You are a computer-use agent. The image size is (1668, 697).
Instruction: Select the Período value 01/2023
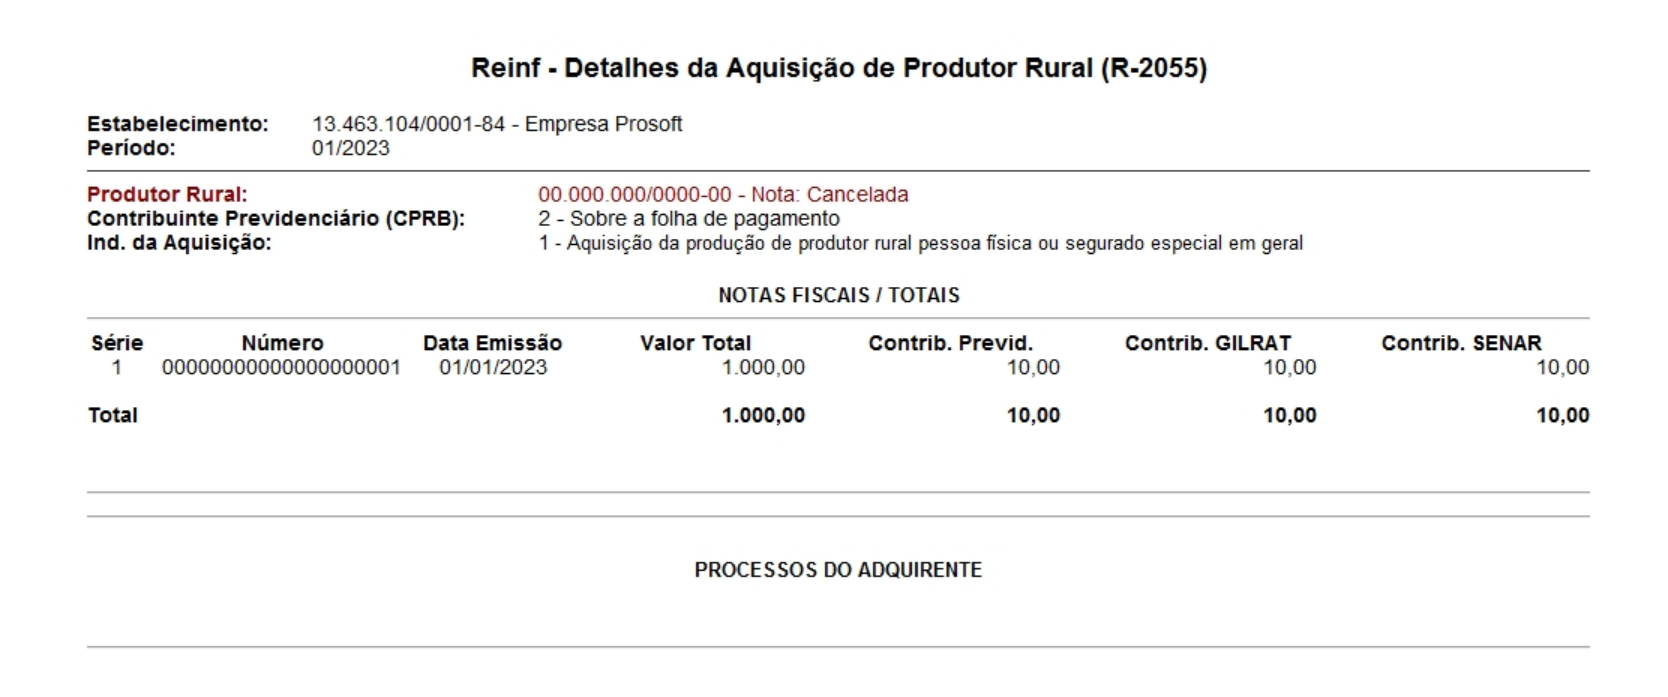pyautogui.click(x=350, y=148)
